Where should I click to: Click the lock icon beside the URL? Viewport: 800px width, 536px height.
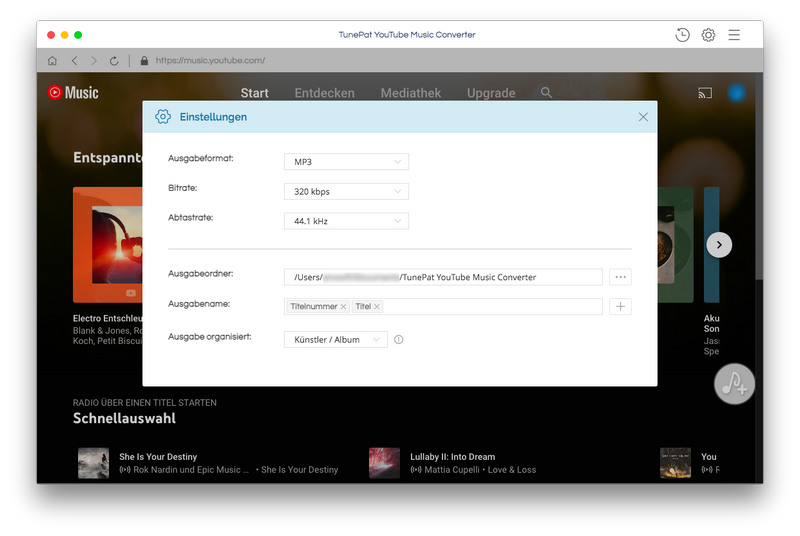(x=144, y=61)
